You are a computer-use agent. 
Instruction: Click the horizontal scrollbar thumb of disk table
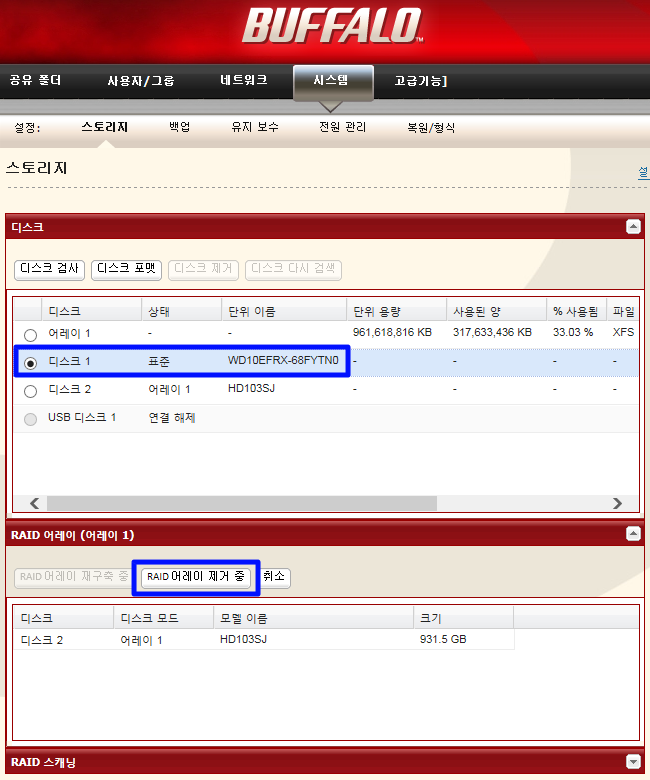pyautogui.click(x=242, y=503)
